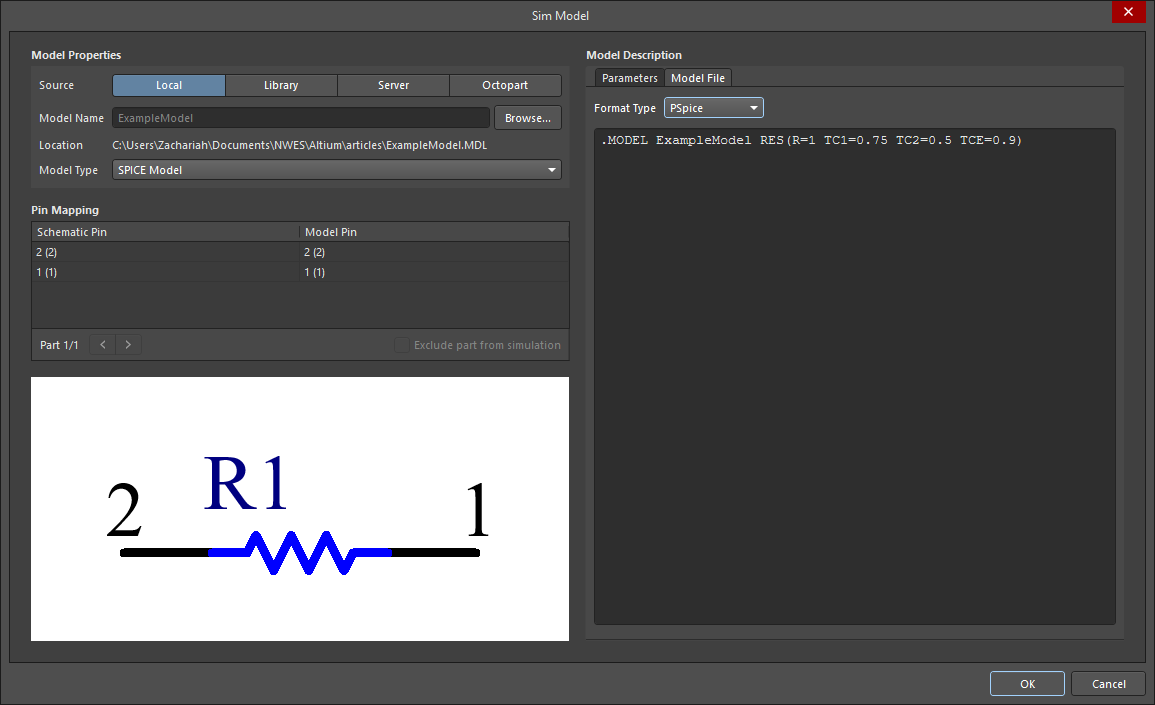
Task: Switch to the Model File tab
Action: click(x=697, y=77)
